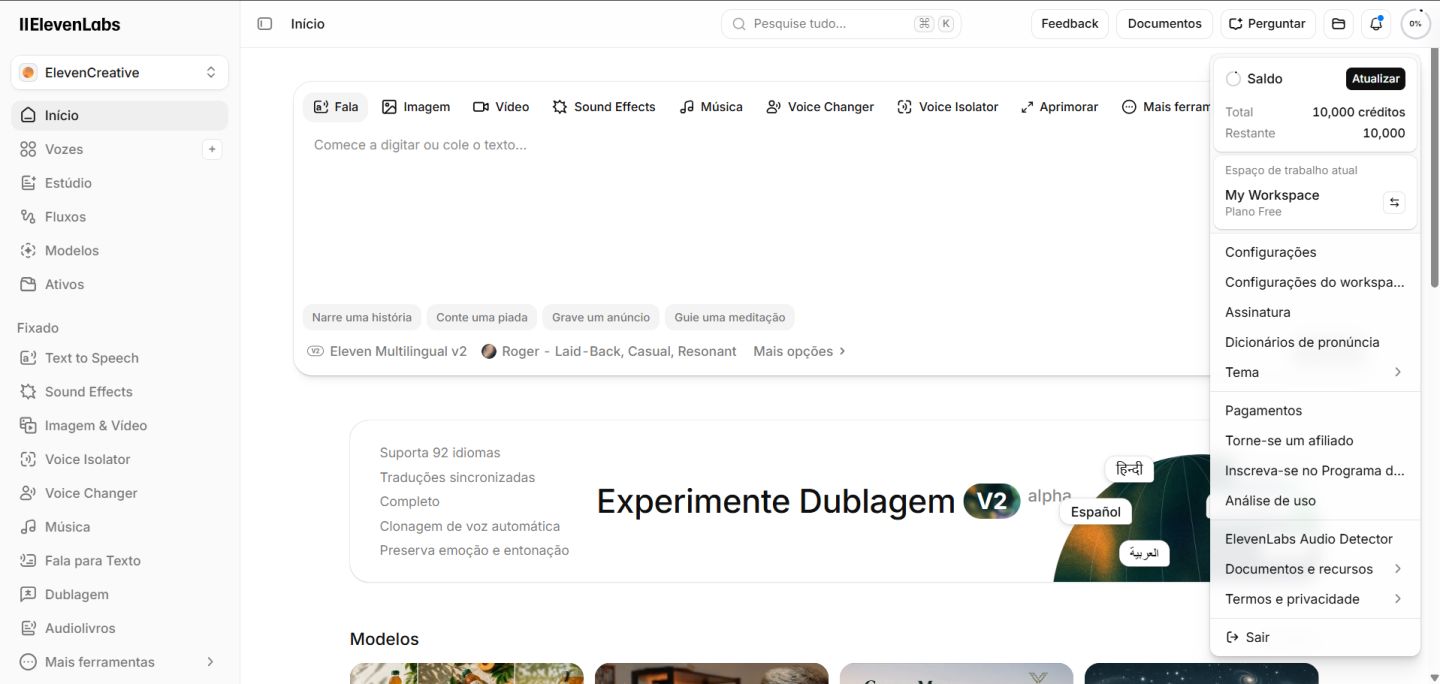This screenshot has height=684, width=1440.
Task: Click the 0% usage circle avatar
Action: point(1415,24)
